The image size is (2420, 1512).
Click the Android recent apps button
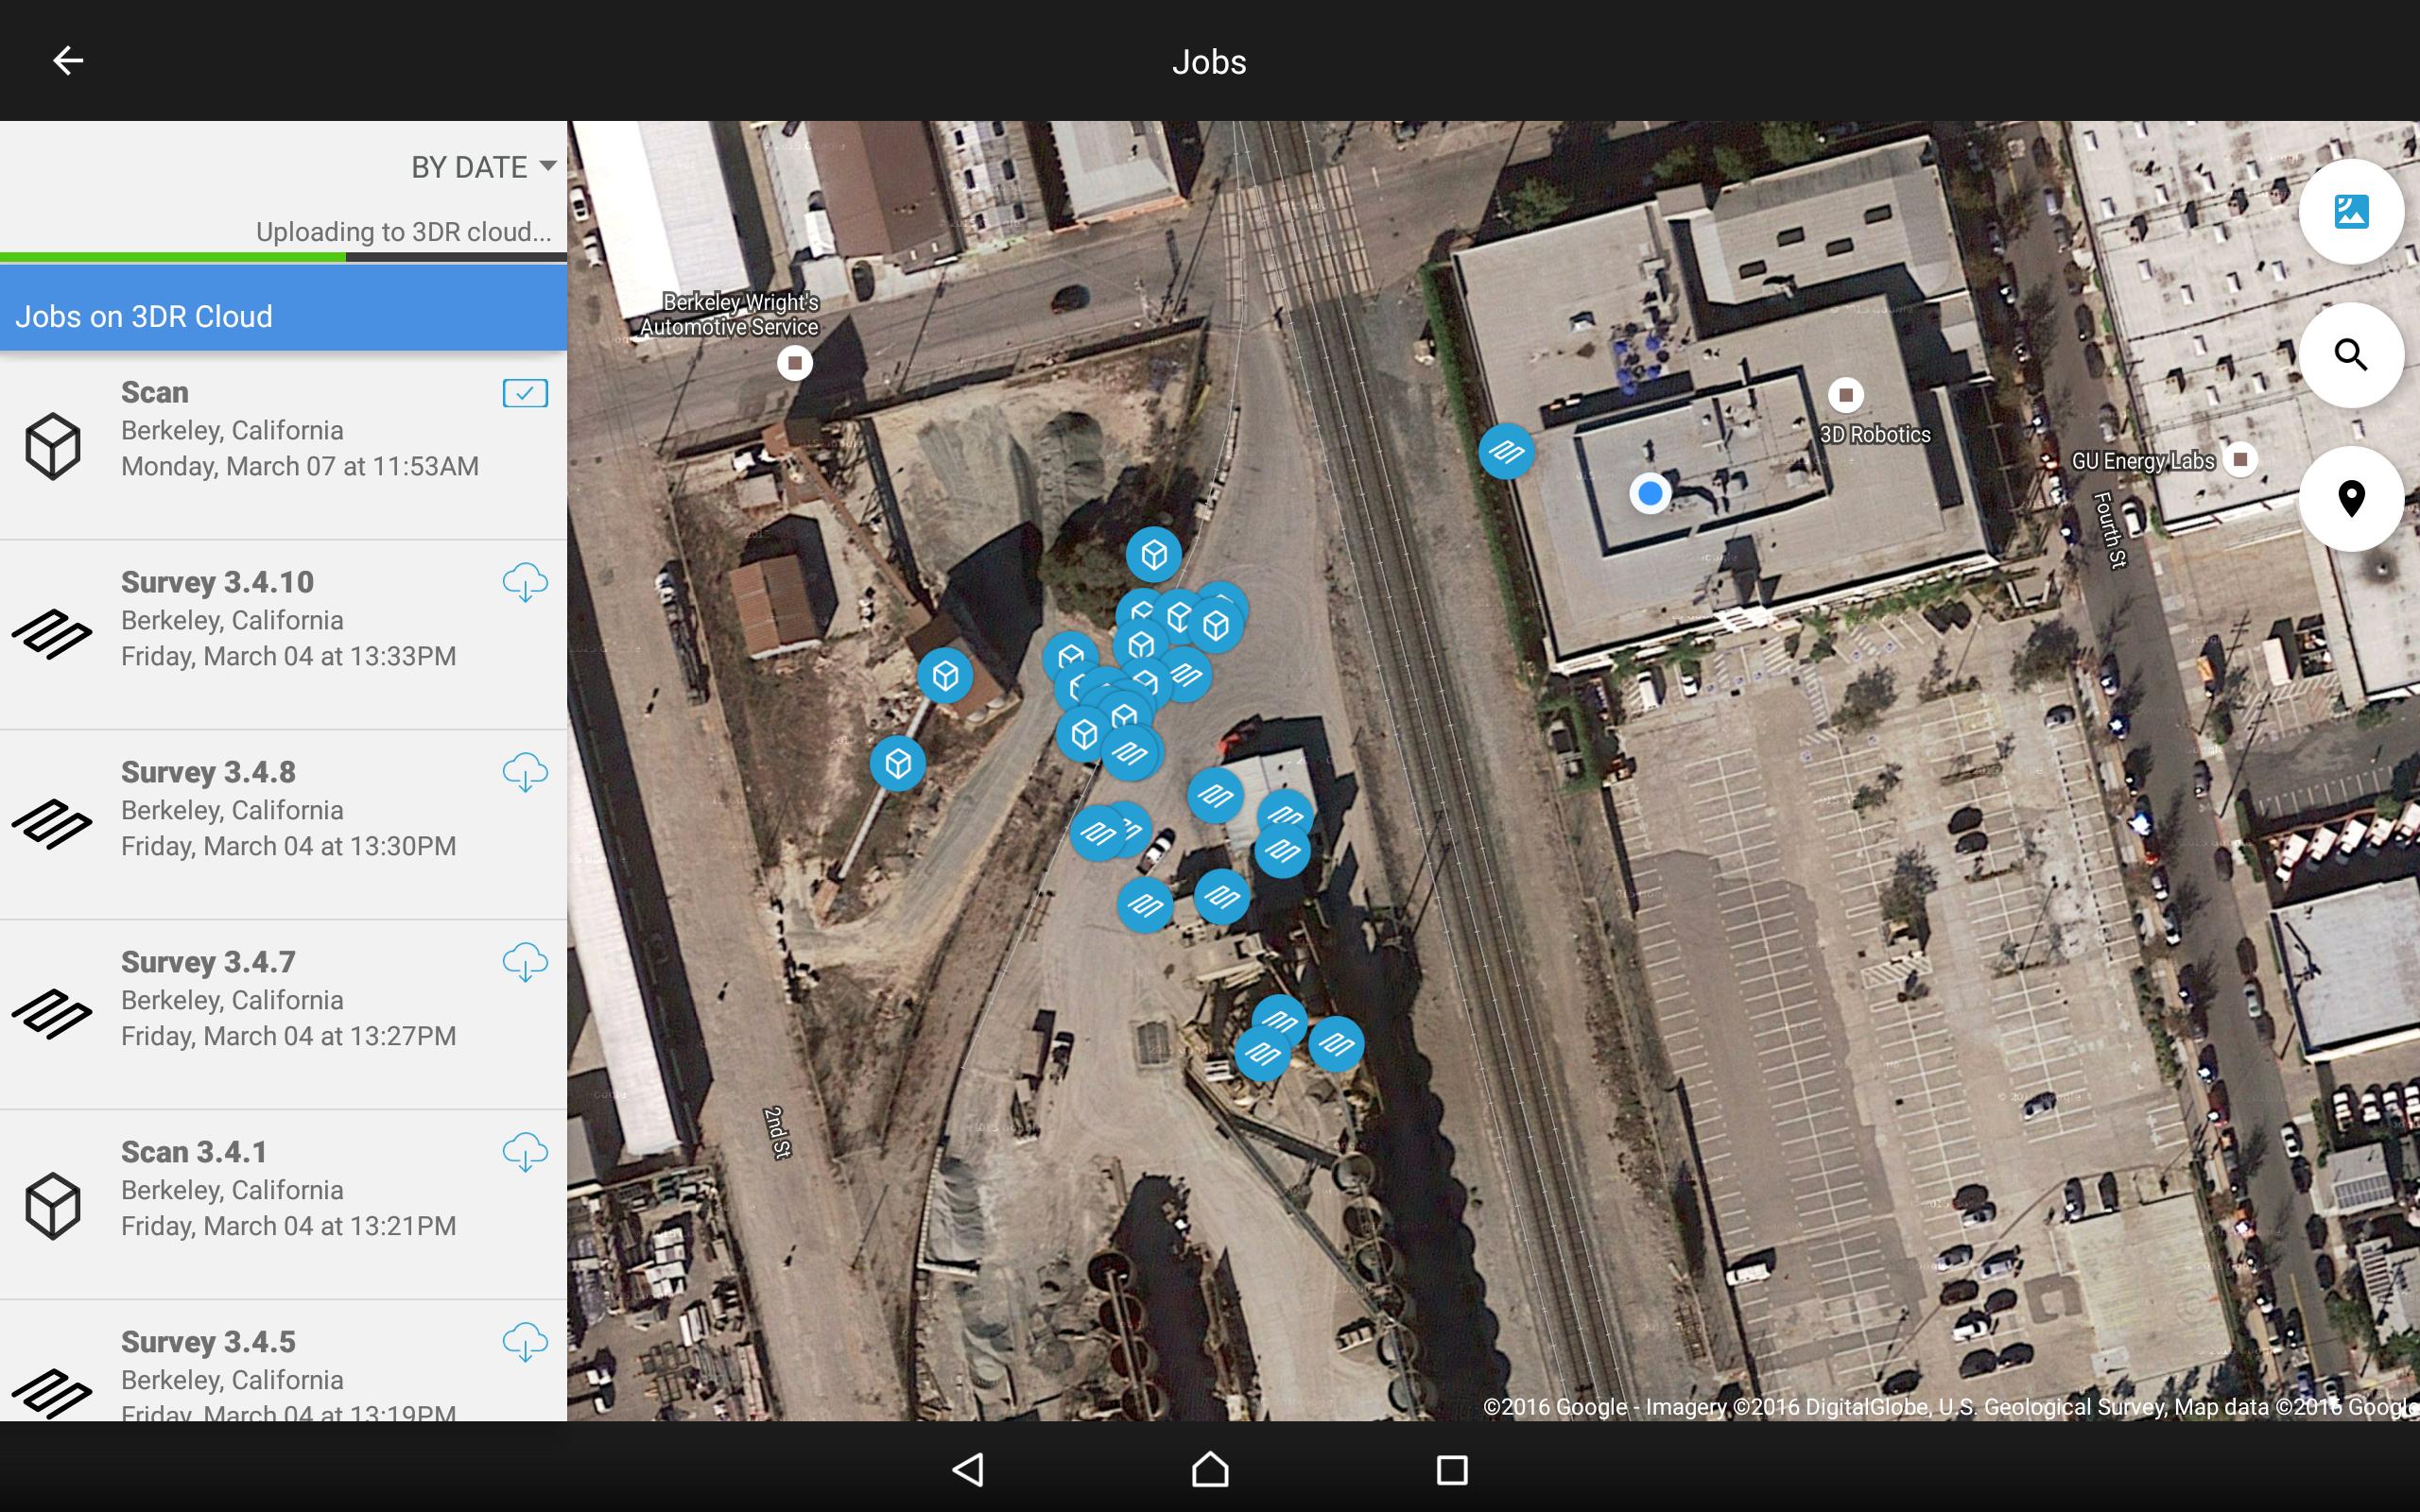[1452, 1469]
